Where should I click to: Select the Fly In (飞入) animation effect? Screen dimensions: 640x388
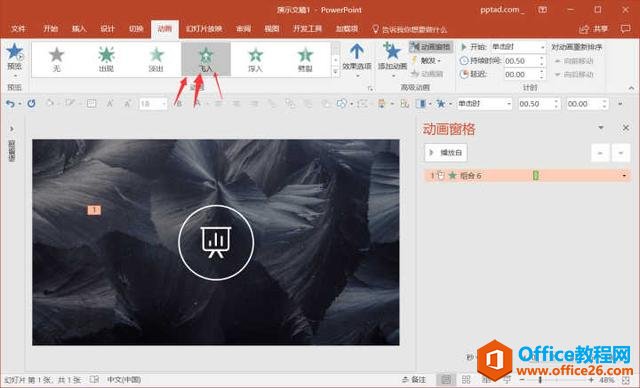coord(206,59)
